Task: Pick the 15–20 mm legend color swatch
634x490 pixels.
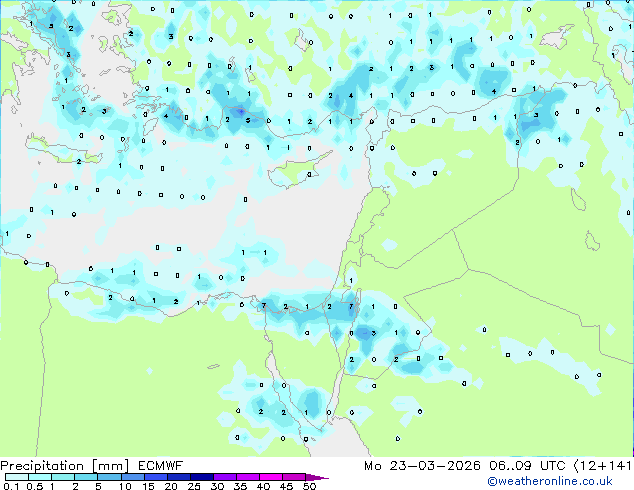Action: click(156, 477)
